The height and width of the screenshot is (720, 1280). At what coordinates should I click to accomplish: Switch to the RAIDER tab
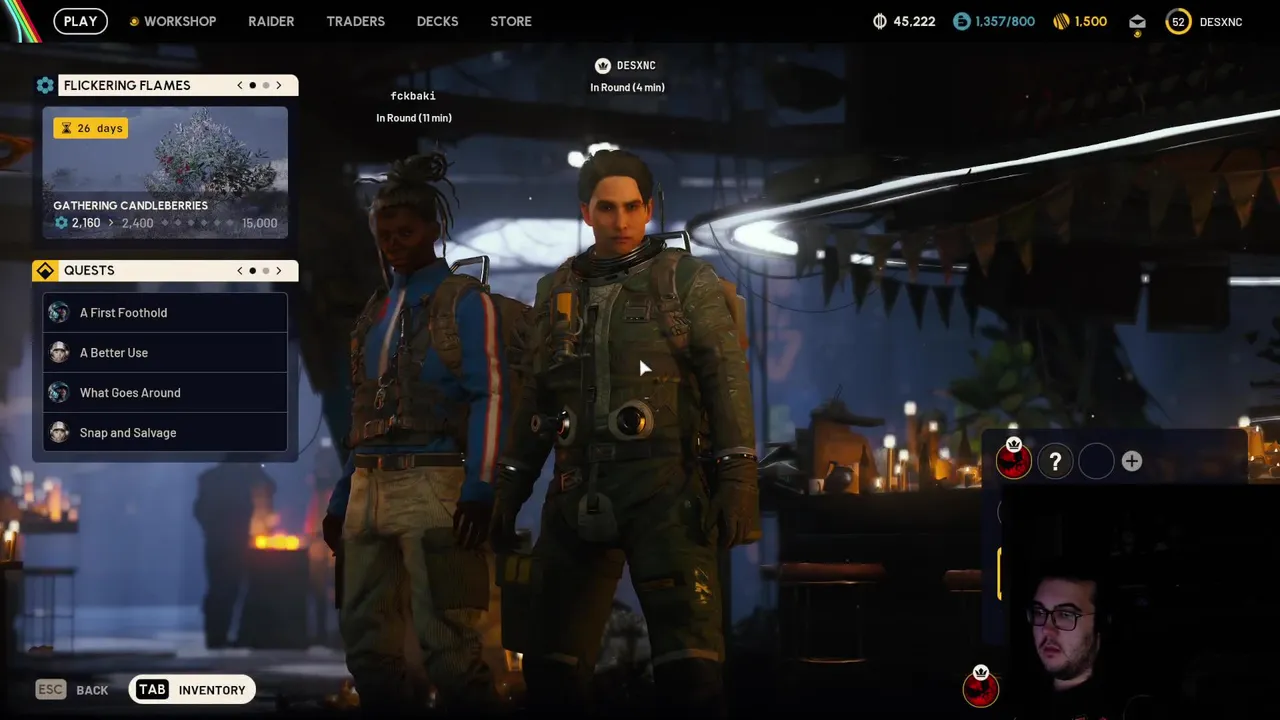pos(271,21)
